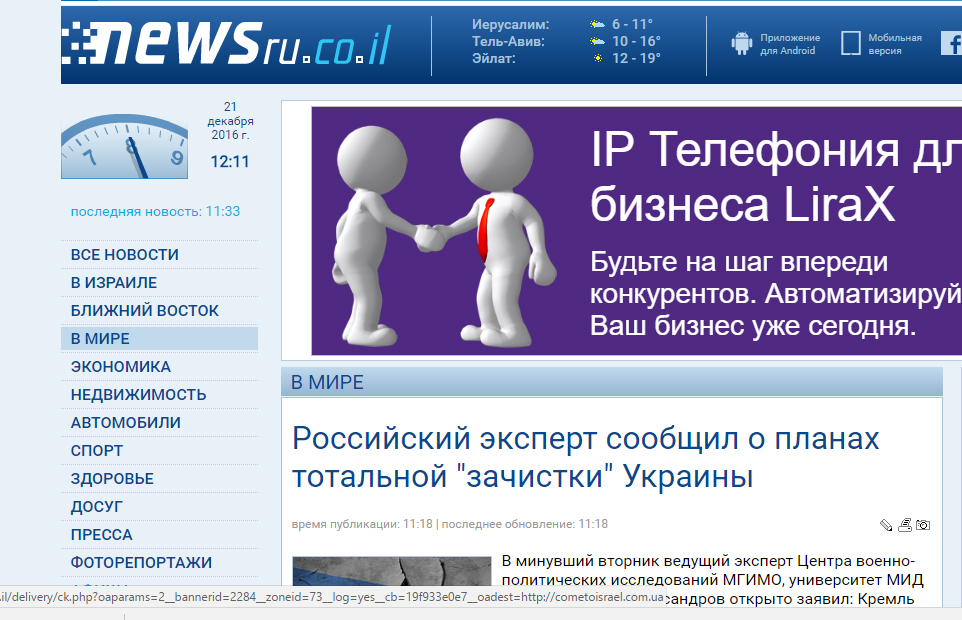Open the mobile version tablet icon
962x620 pixels.
point(850,44)
